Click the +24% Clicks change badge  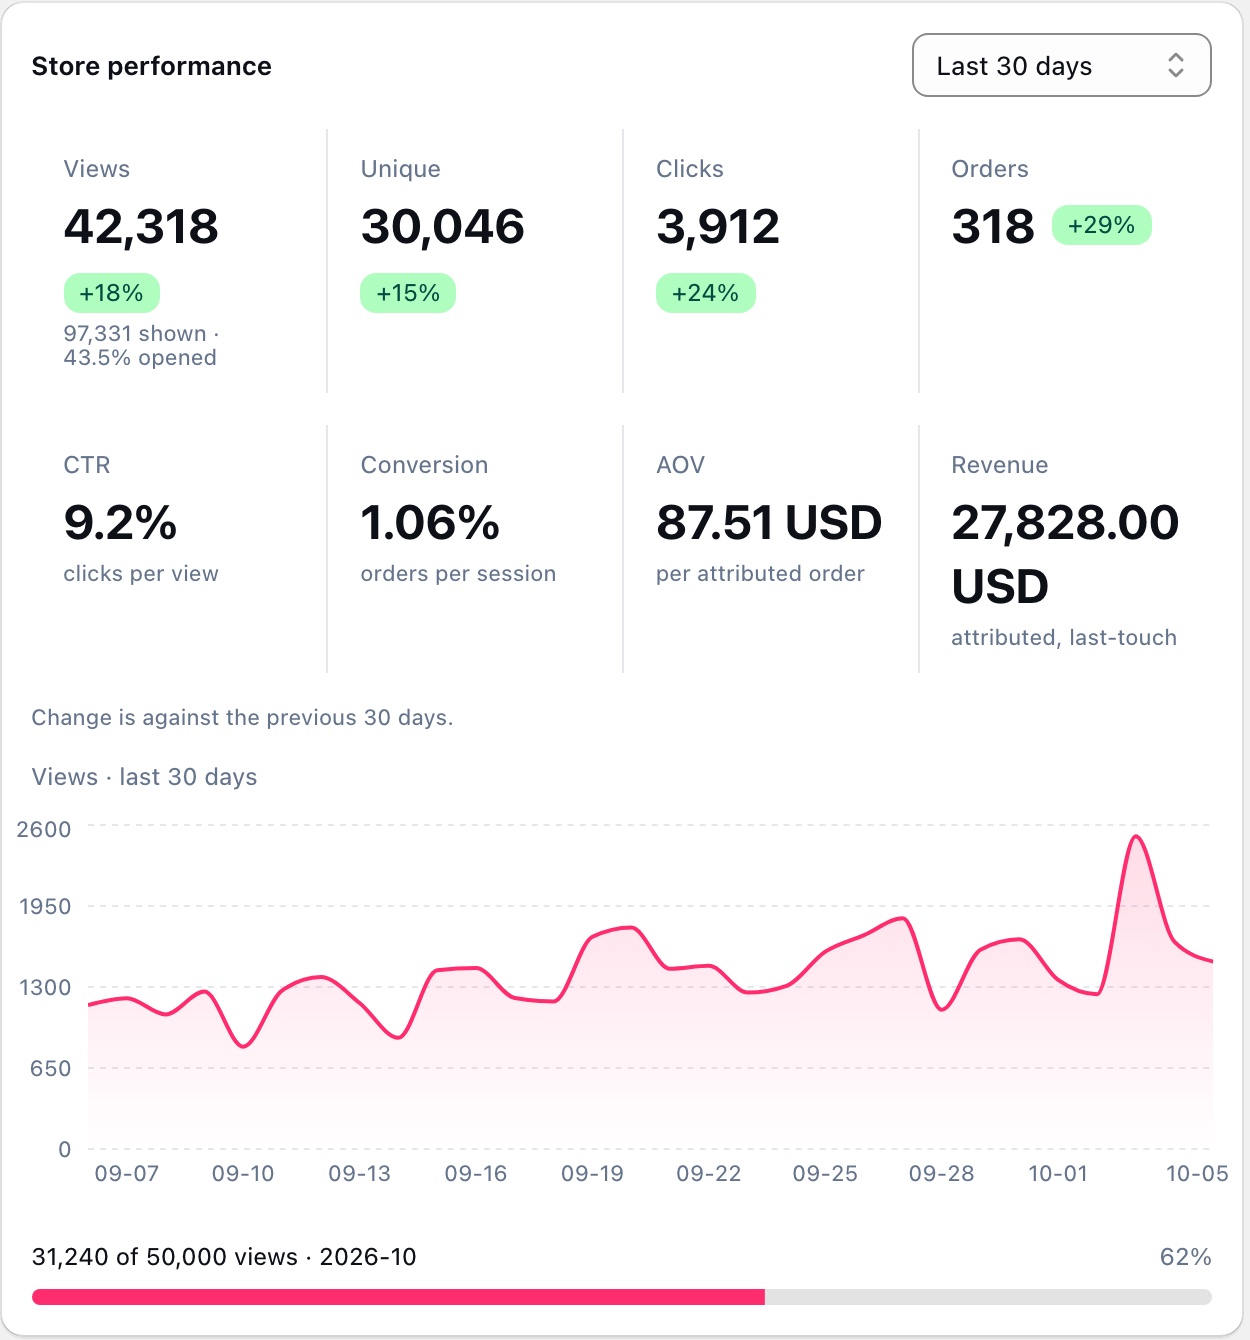coord(706,293)
